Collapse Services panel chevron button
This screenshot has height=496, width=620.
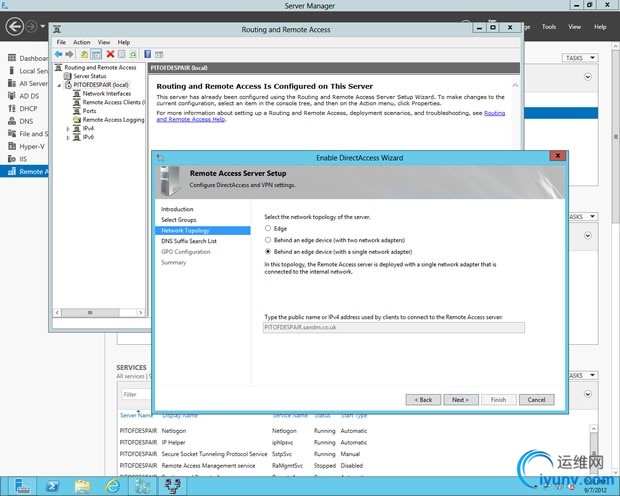pos(588,394)
